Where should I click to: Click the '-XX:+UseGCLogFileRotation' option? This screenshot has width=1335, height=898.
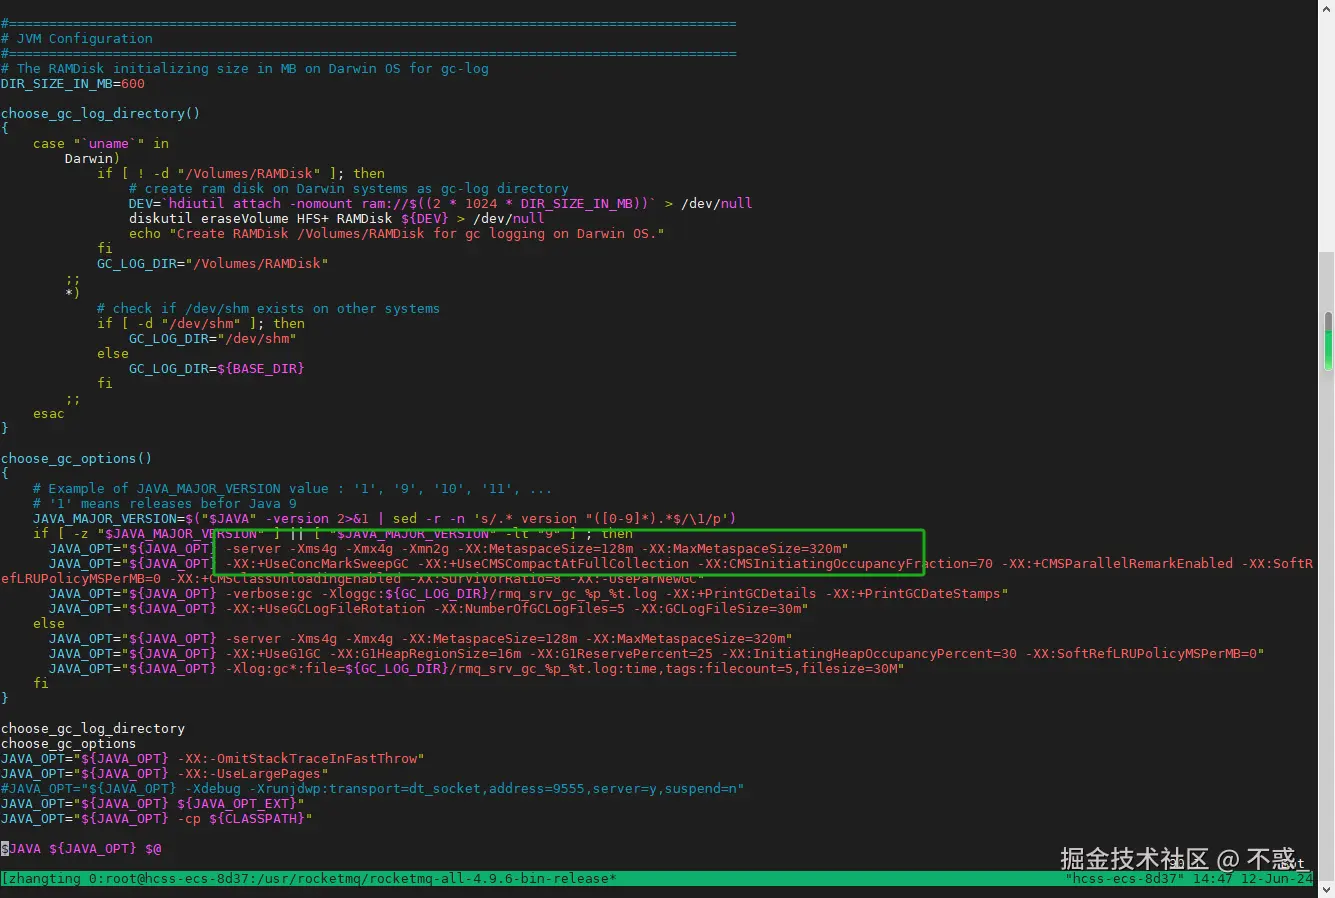pos(325,608)
